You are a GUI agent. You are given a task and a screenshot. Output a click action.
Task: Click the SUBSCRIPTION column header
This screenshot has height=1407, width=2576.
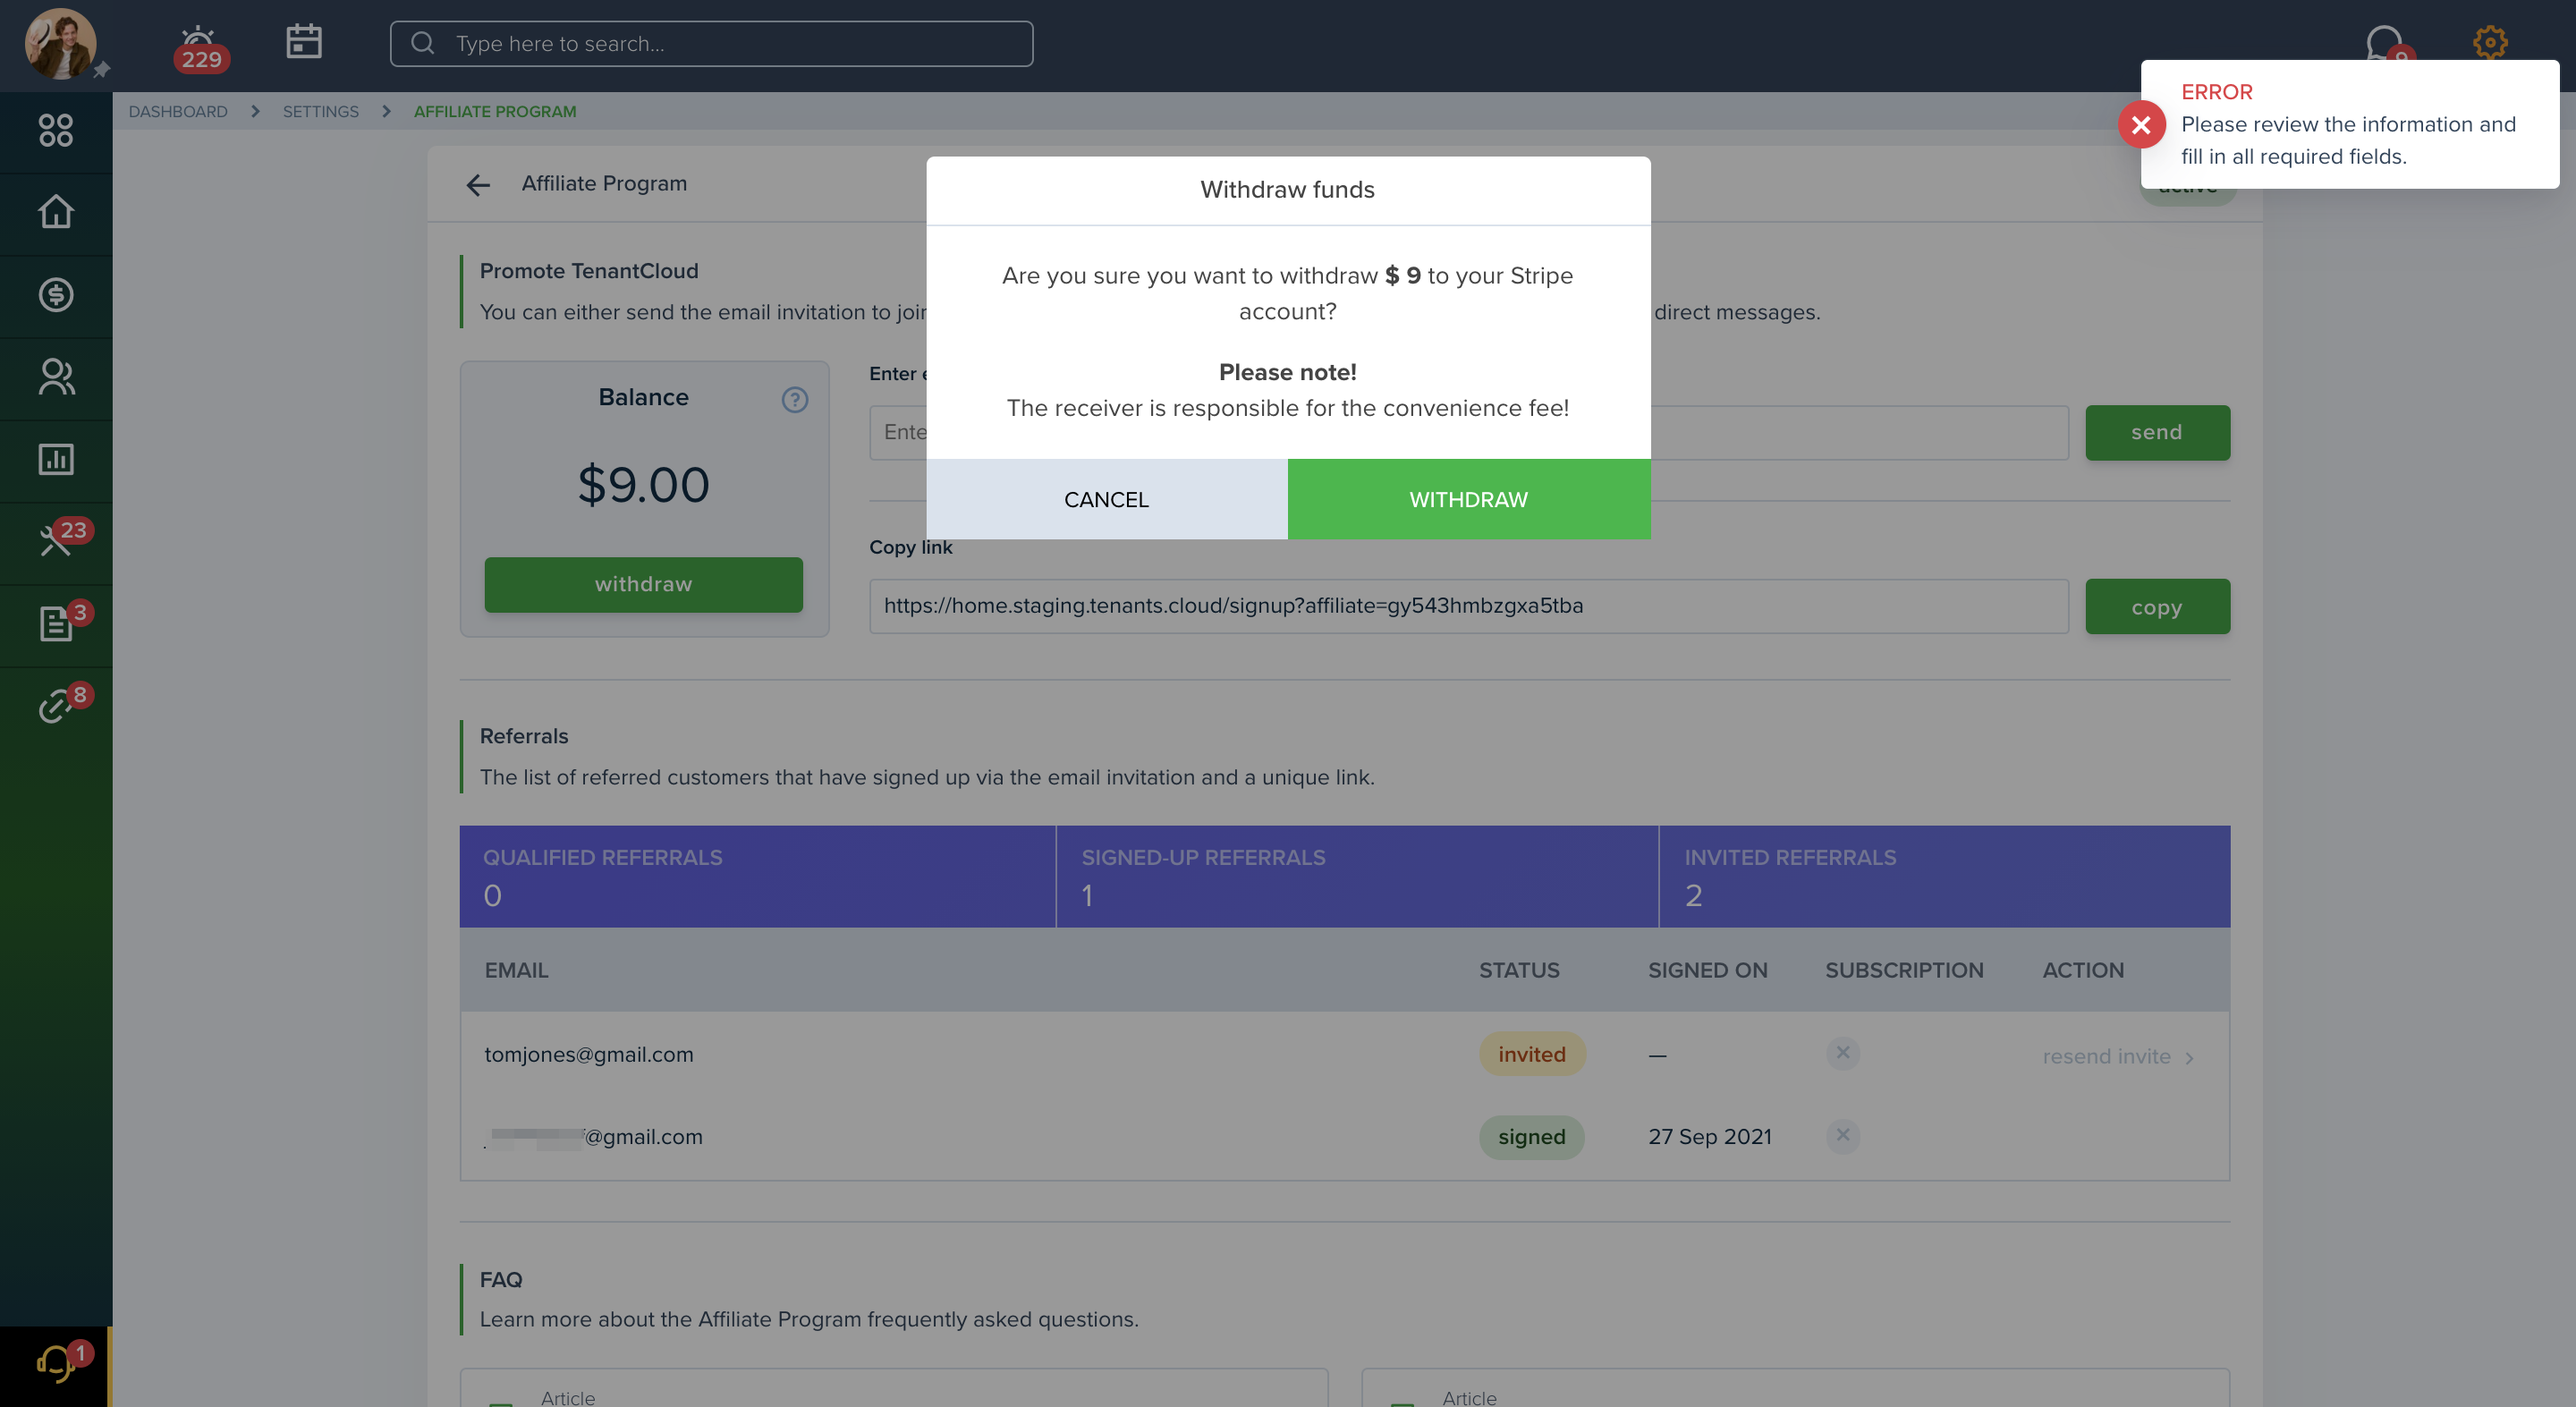[1904, 970]
